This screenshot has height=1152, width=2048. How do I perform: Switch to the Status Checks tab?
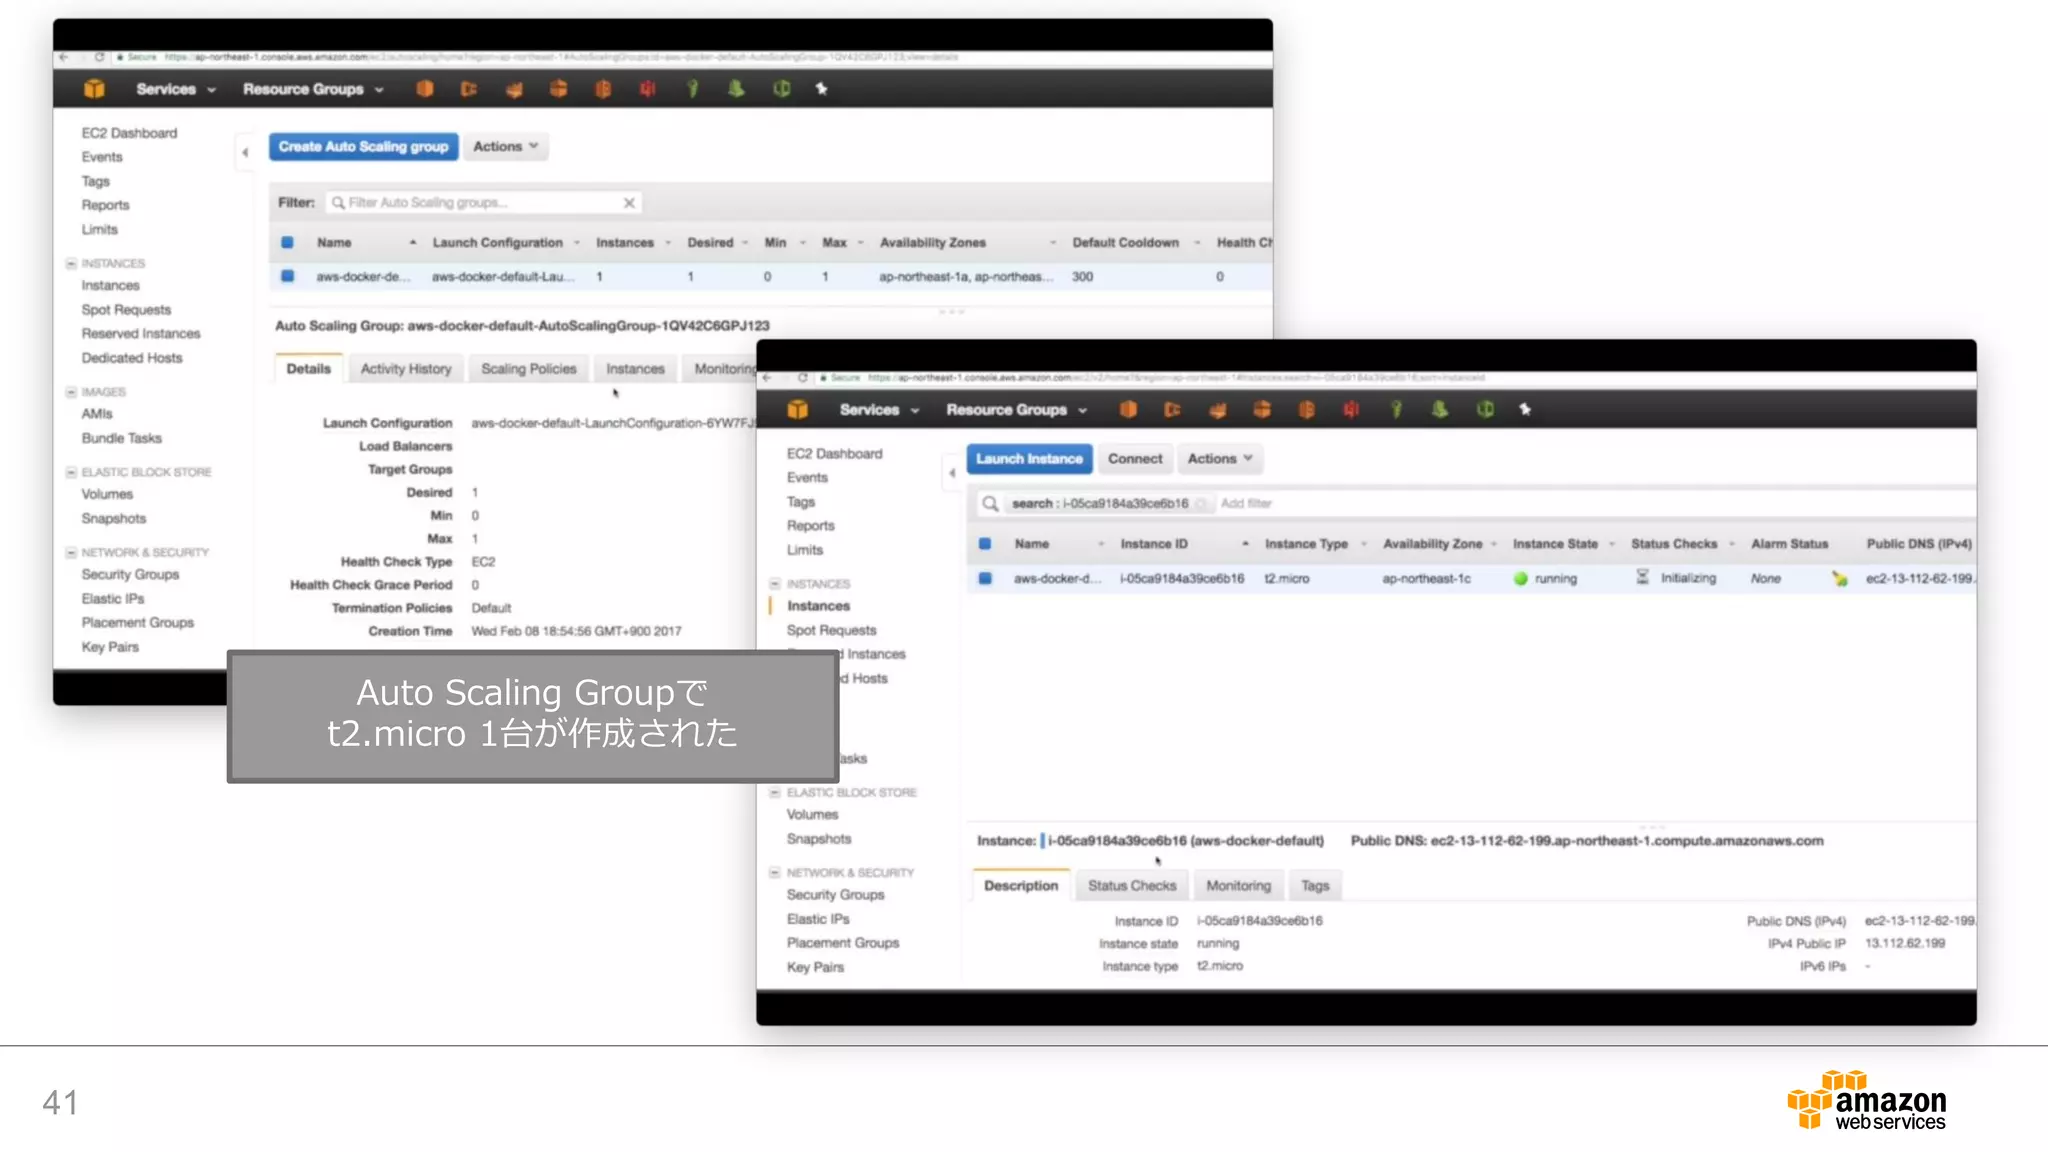[x=1131, y=886]
